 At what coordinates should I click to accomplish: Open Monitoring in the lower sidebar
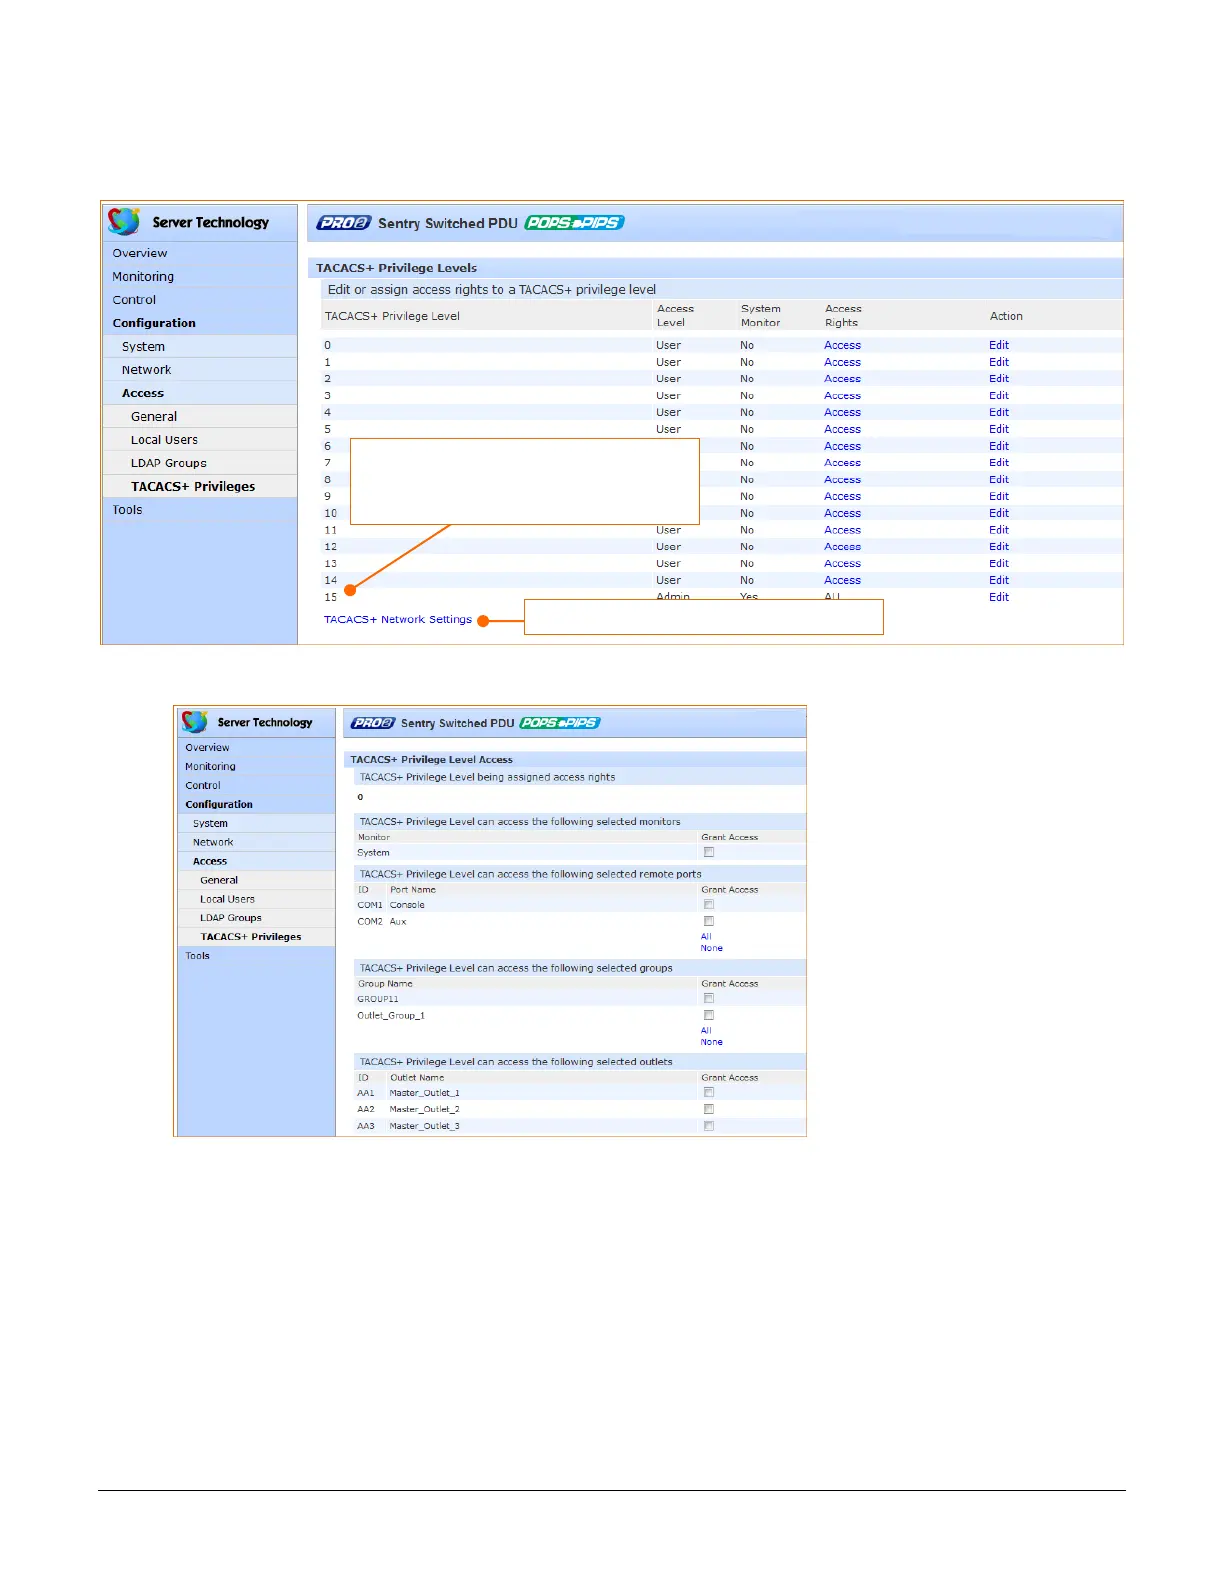tap(210, 767)
